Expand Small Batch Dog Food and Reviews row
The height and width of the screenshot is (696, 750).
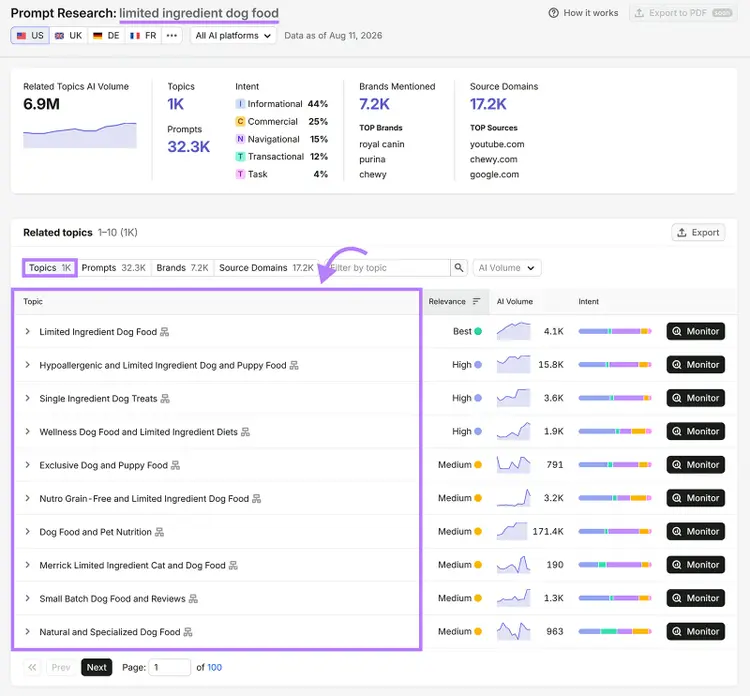point(27,598)
